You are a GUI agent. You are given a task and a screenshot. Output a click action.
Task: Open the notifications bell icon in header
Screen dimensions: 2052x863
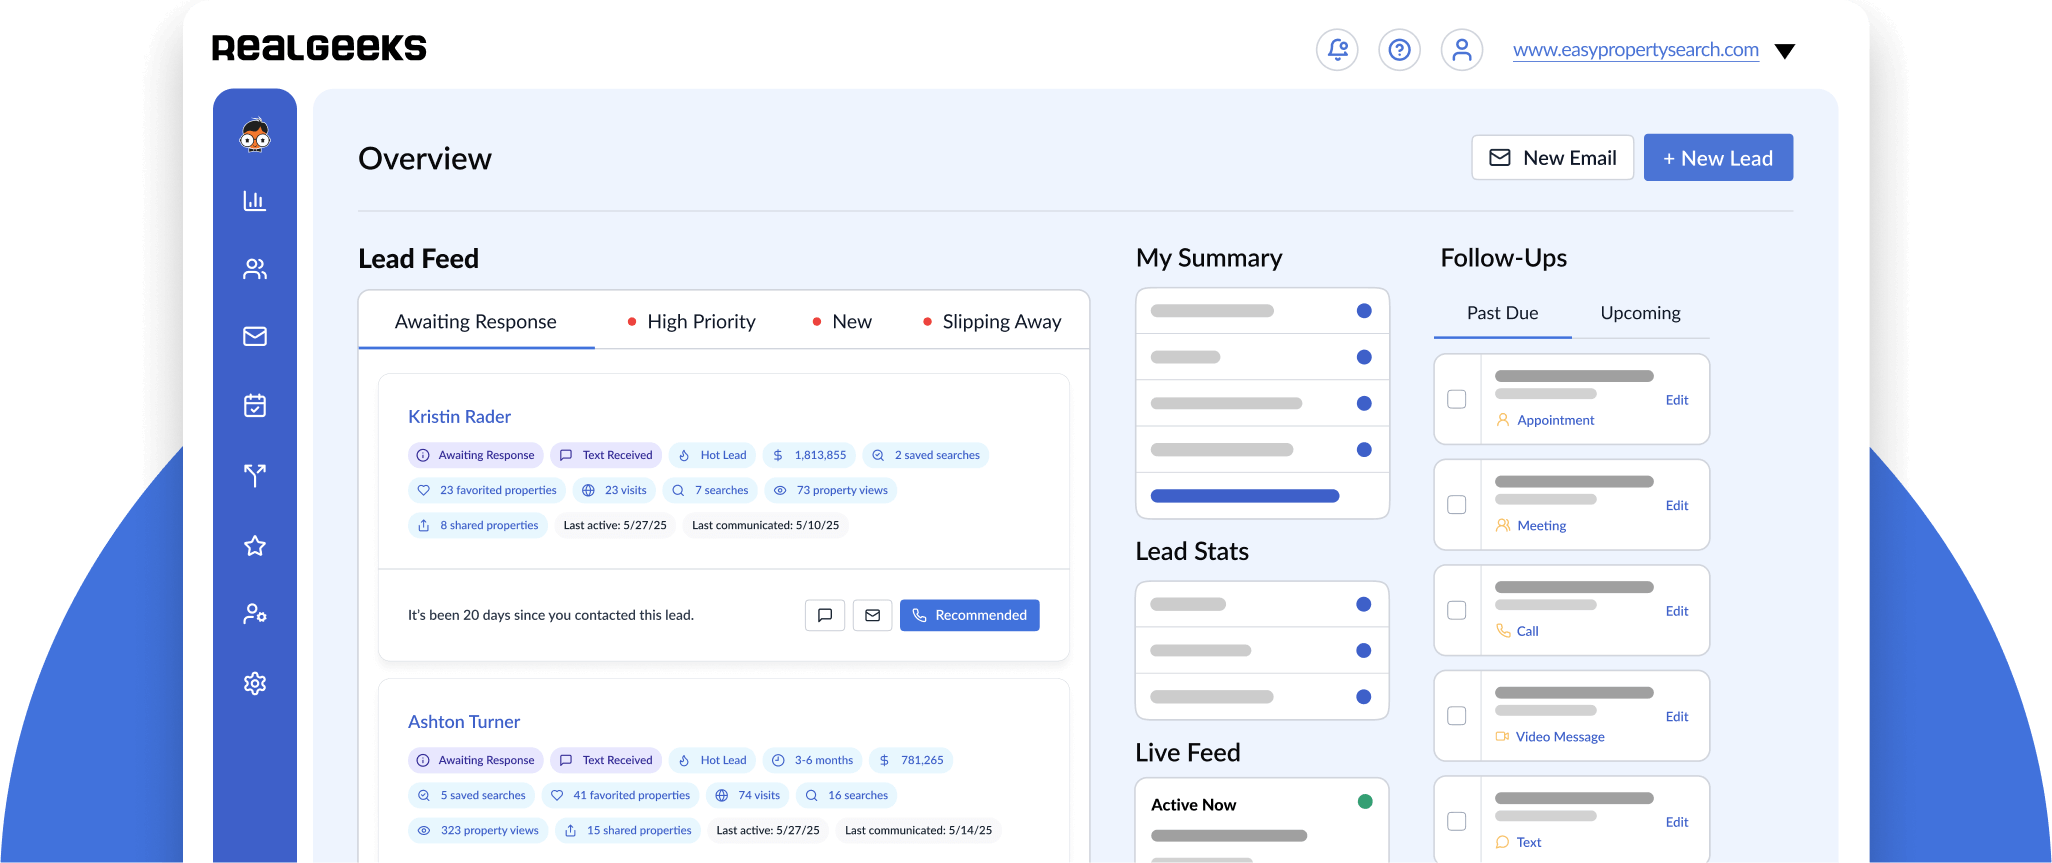[x=1337, y=49]
